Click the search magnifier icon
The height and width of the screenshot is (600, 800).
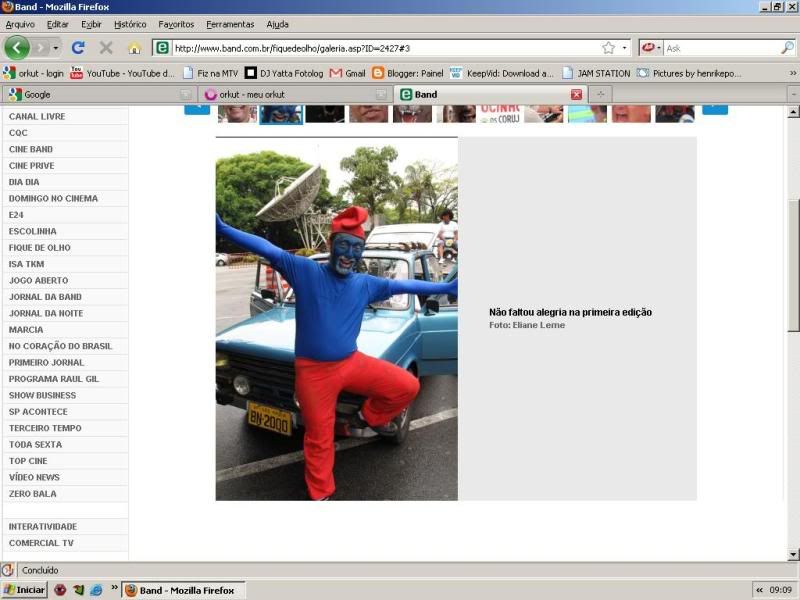tap(787, 48)
